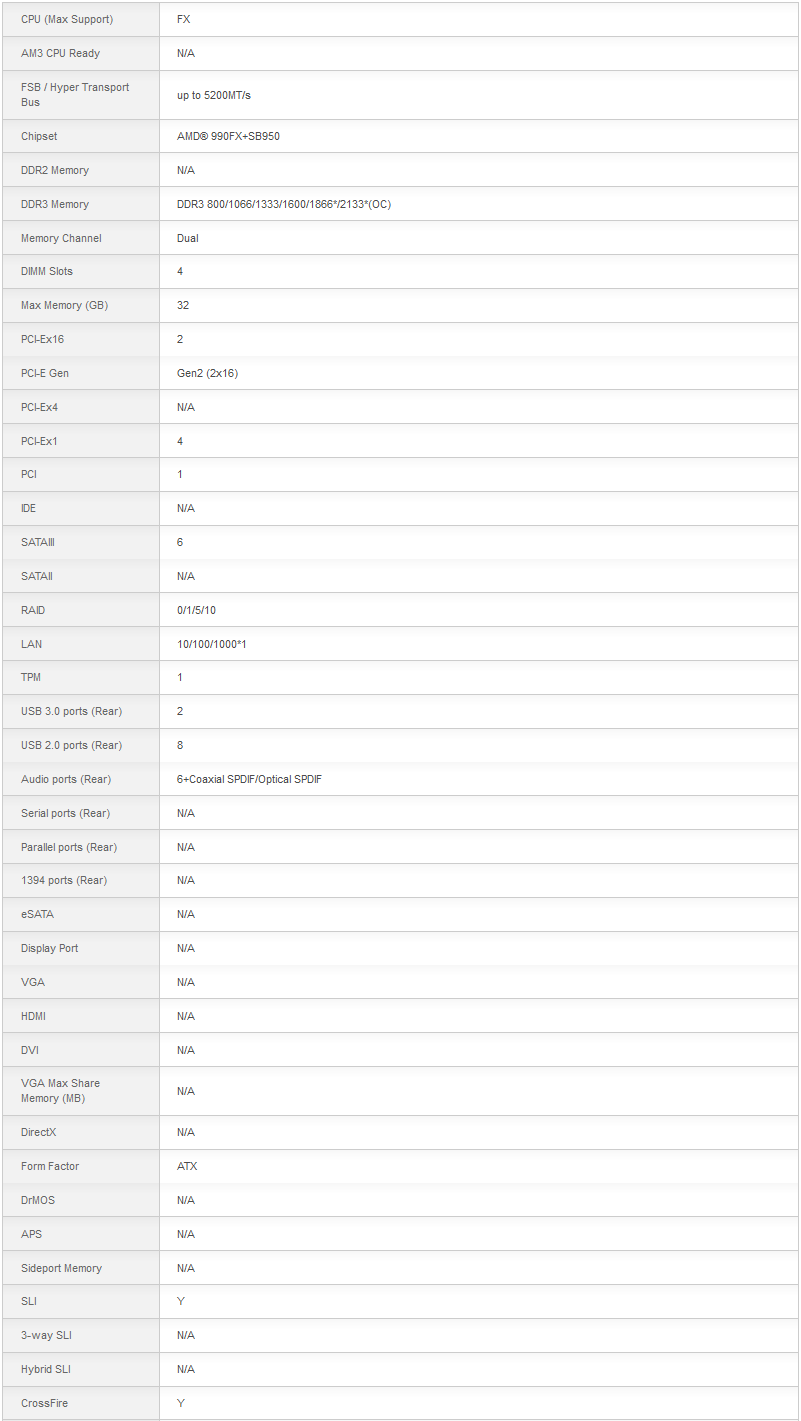Click the 'SATAIII' row label
This screenshot has height=1421, width=801.
tap(37, 542)
